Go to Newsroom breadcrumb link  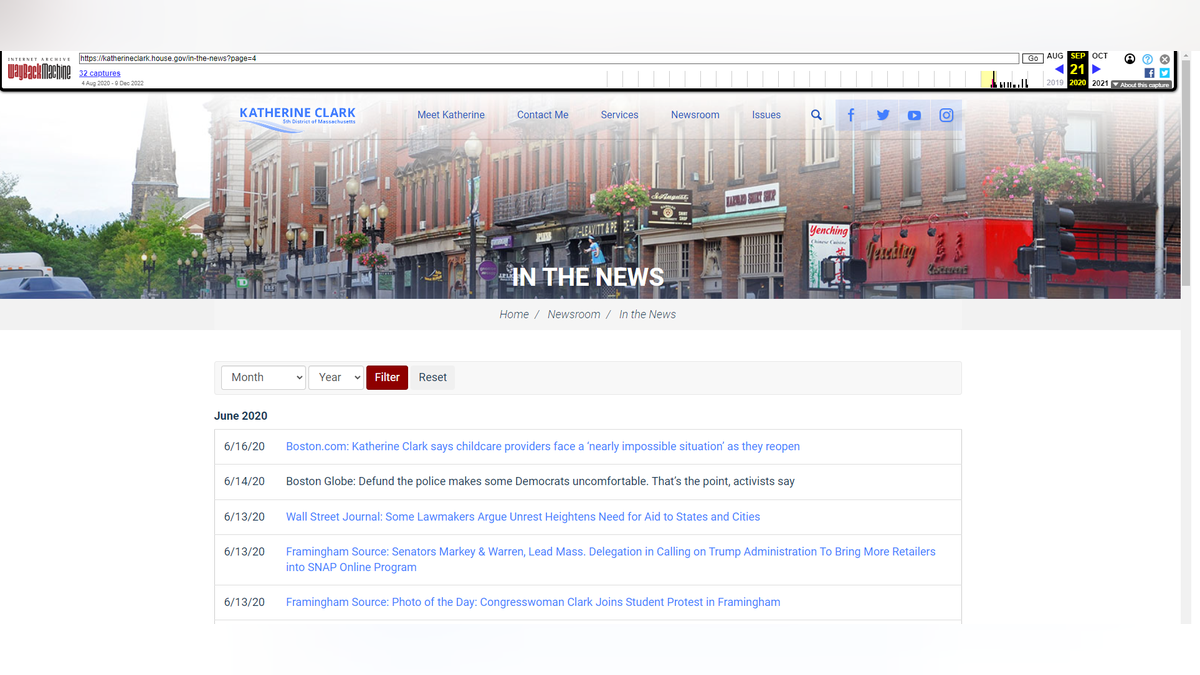[574, 314]
